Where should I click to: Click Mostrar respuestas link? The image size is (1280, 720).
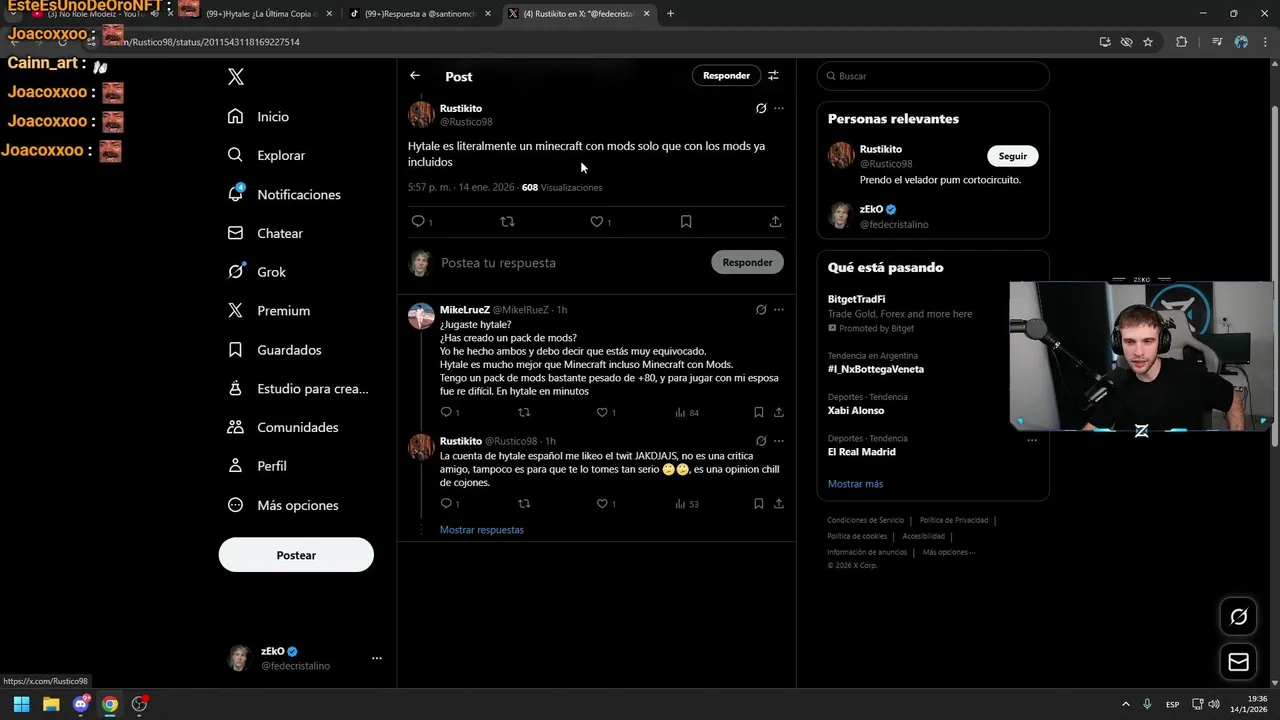tap(482, 530)
